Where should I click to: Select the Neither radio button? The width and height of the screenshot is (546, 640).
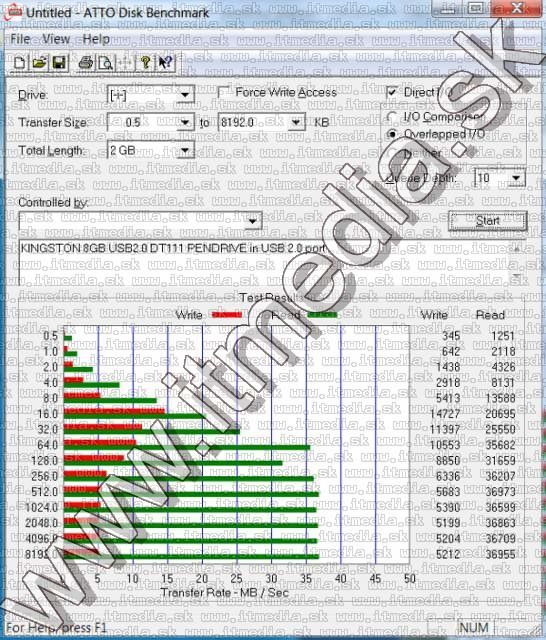tap(392, 153)
